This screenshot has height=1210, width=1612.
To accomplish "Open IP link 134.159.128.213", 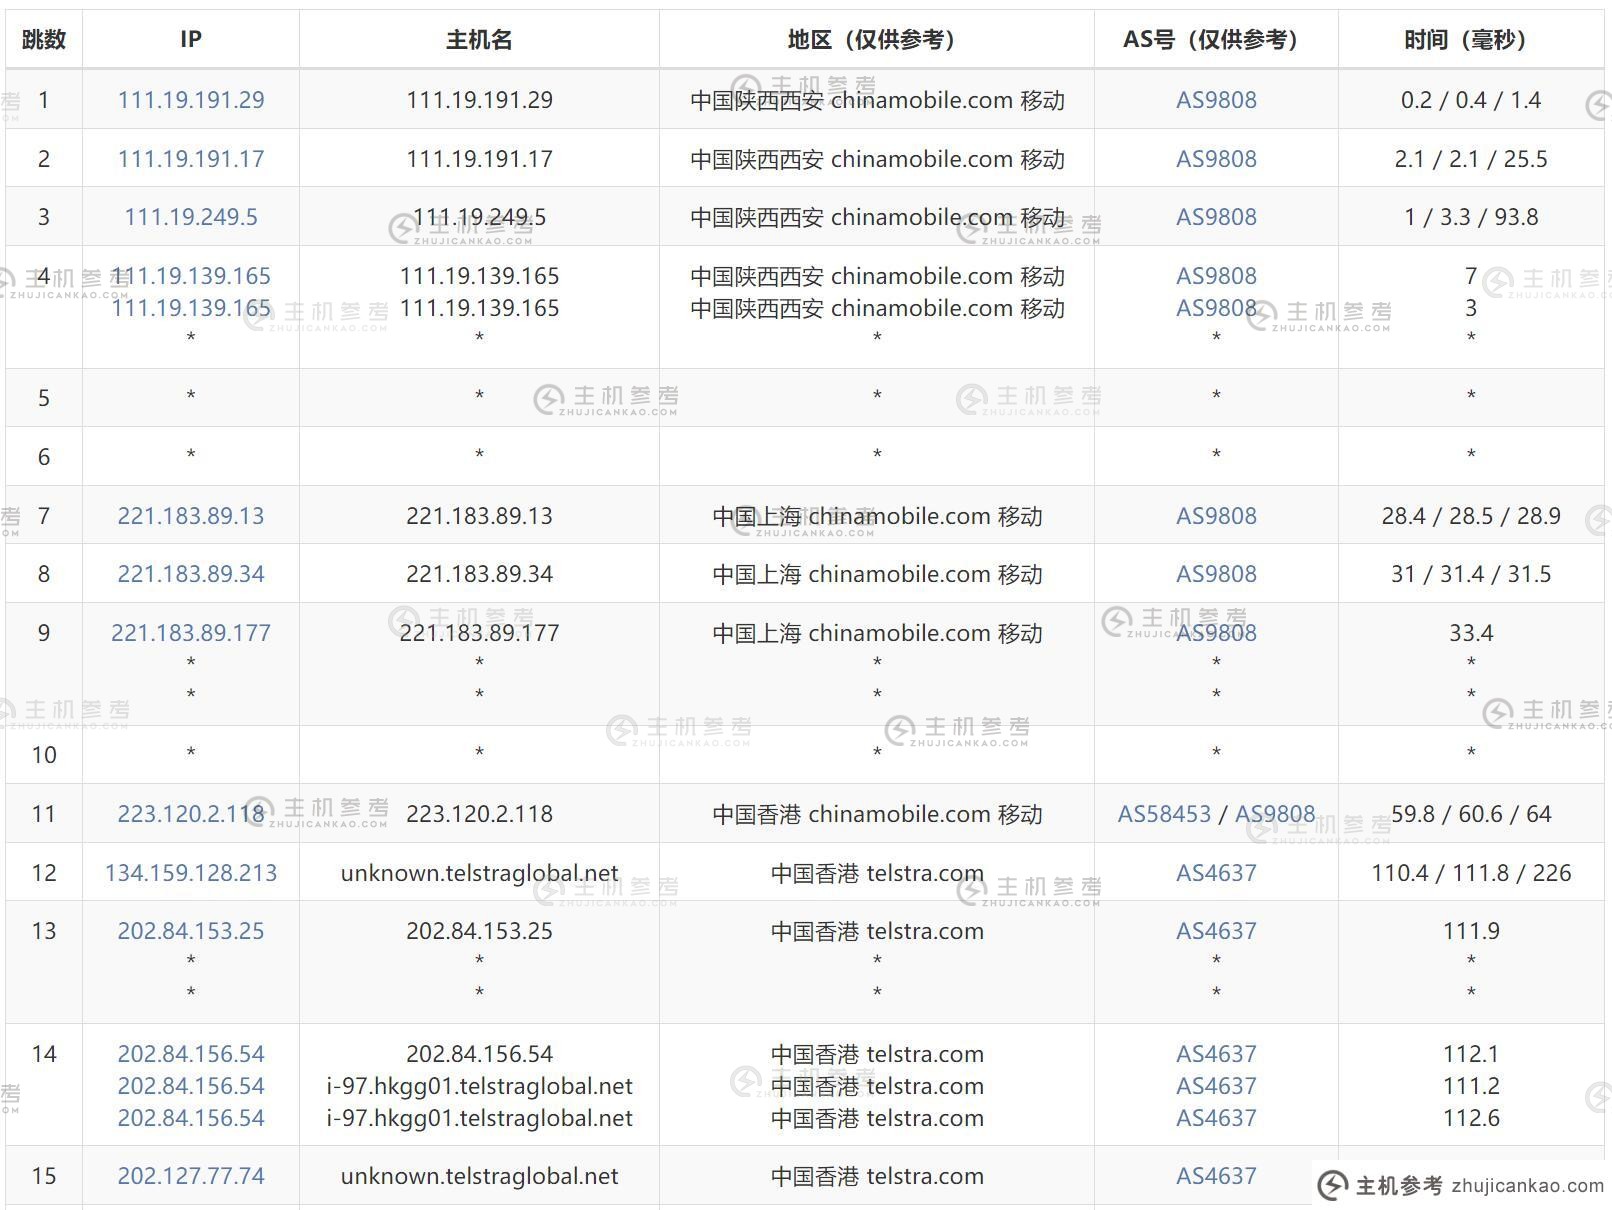I will 191,873.
